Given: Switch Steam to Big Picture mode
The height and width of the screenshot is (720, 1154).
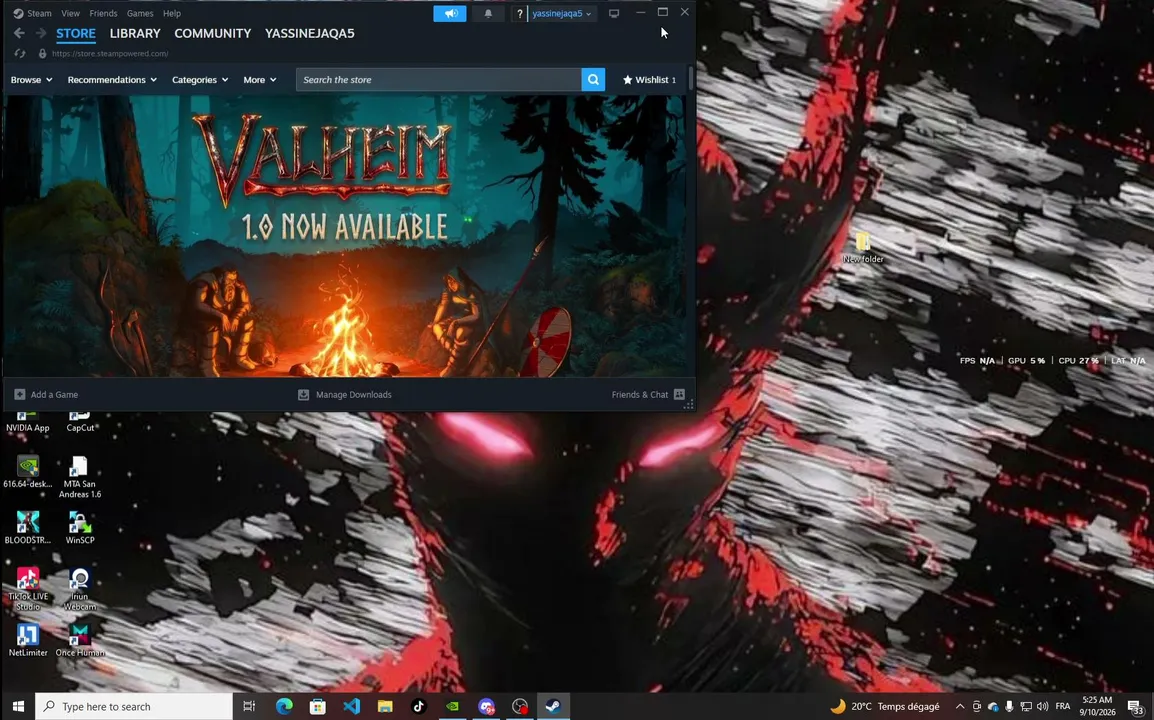Looking at the screenshot, I should tap(614, 13).
